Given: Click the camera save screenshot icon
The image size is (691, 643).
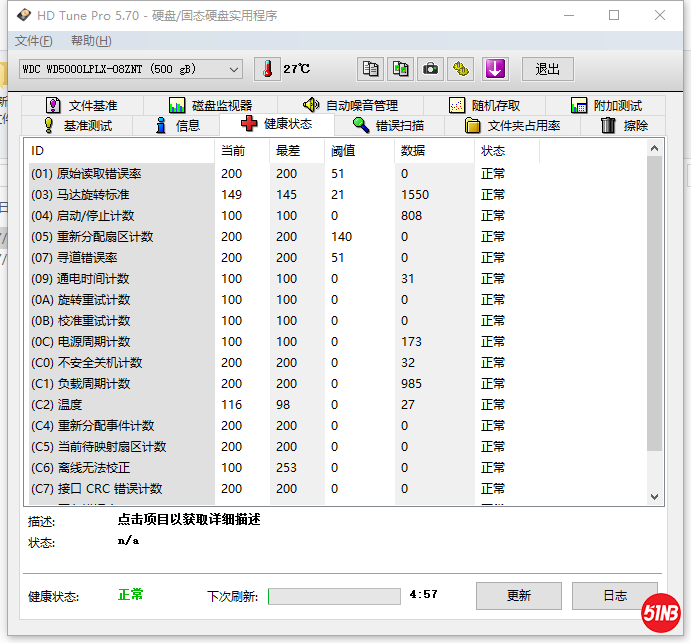Looking at the screenshot, I should click(430, 69).
